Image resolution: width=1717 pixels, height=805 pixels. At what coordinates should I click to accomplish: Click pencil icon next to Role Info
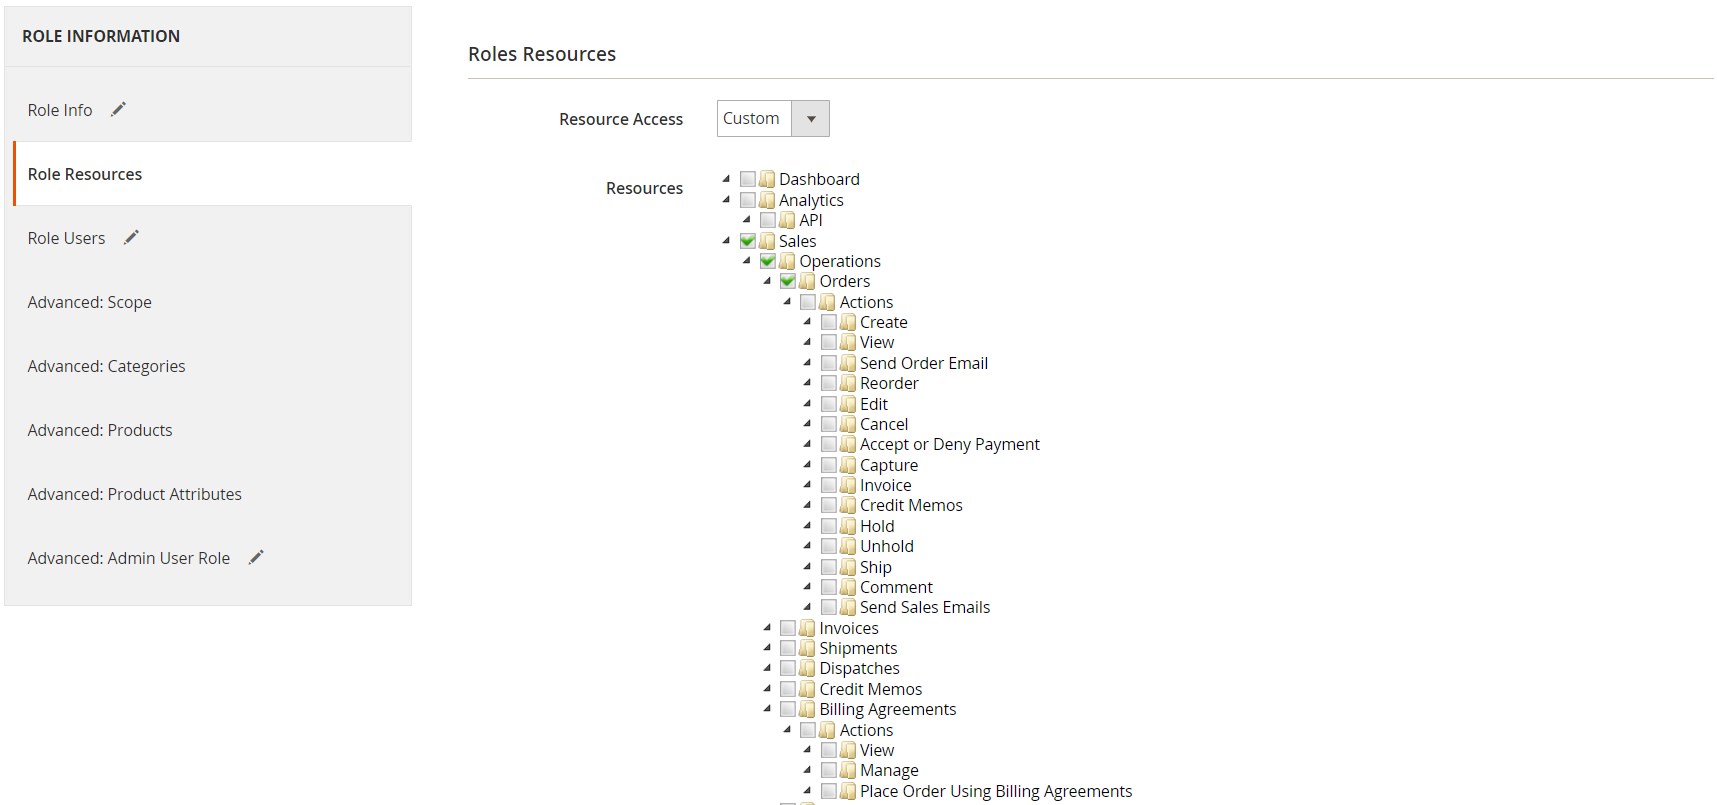[118, 109]
